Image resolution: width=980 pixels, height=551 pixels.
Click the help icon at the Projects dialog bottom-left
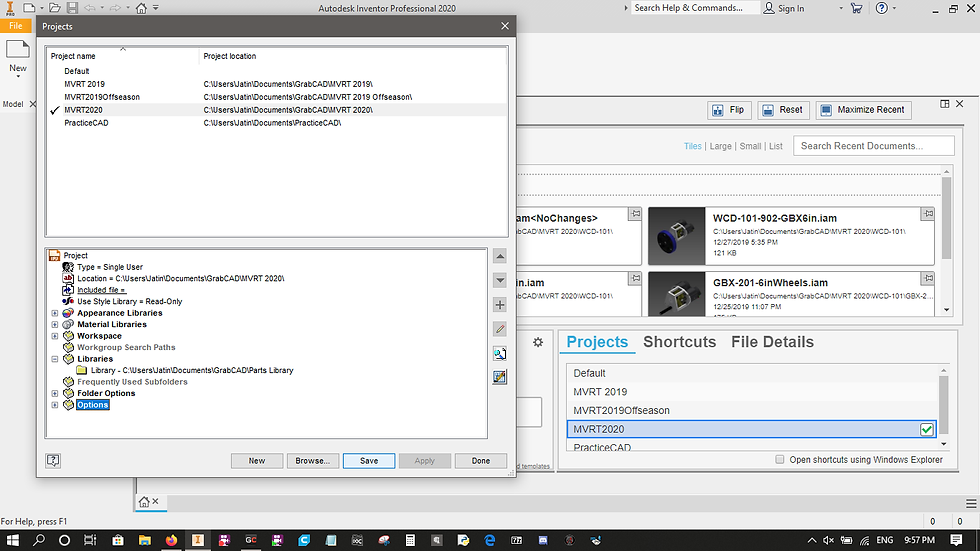(53, 461)
